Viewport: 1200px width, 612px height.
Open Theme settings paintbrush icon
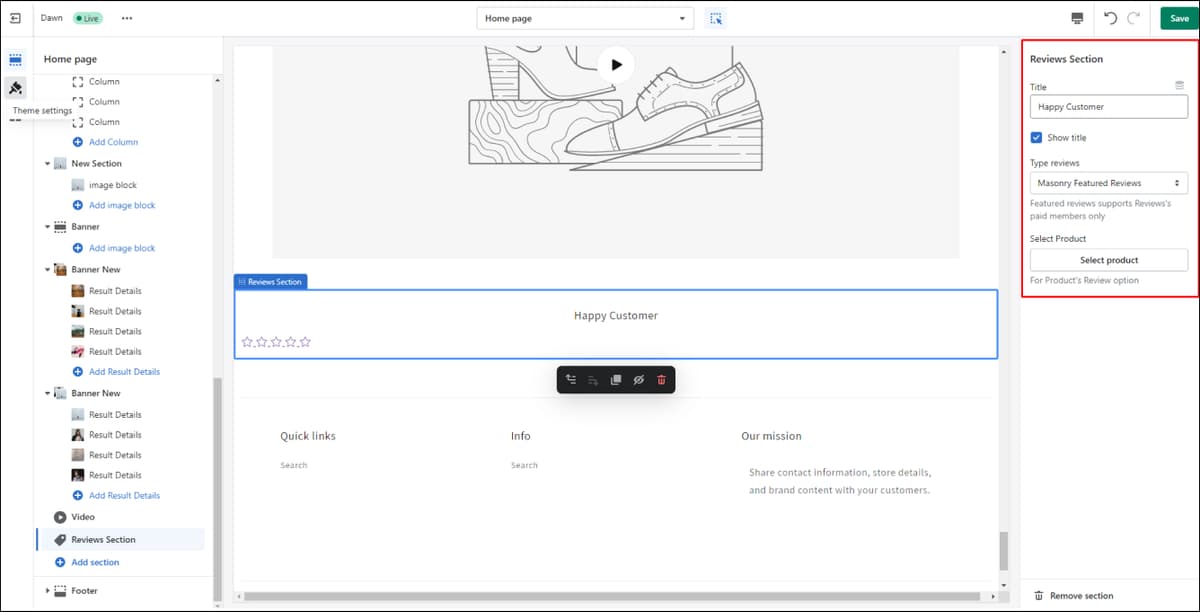click(x=15, y=88)
